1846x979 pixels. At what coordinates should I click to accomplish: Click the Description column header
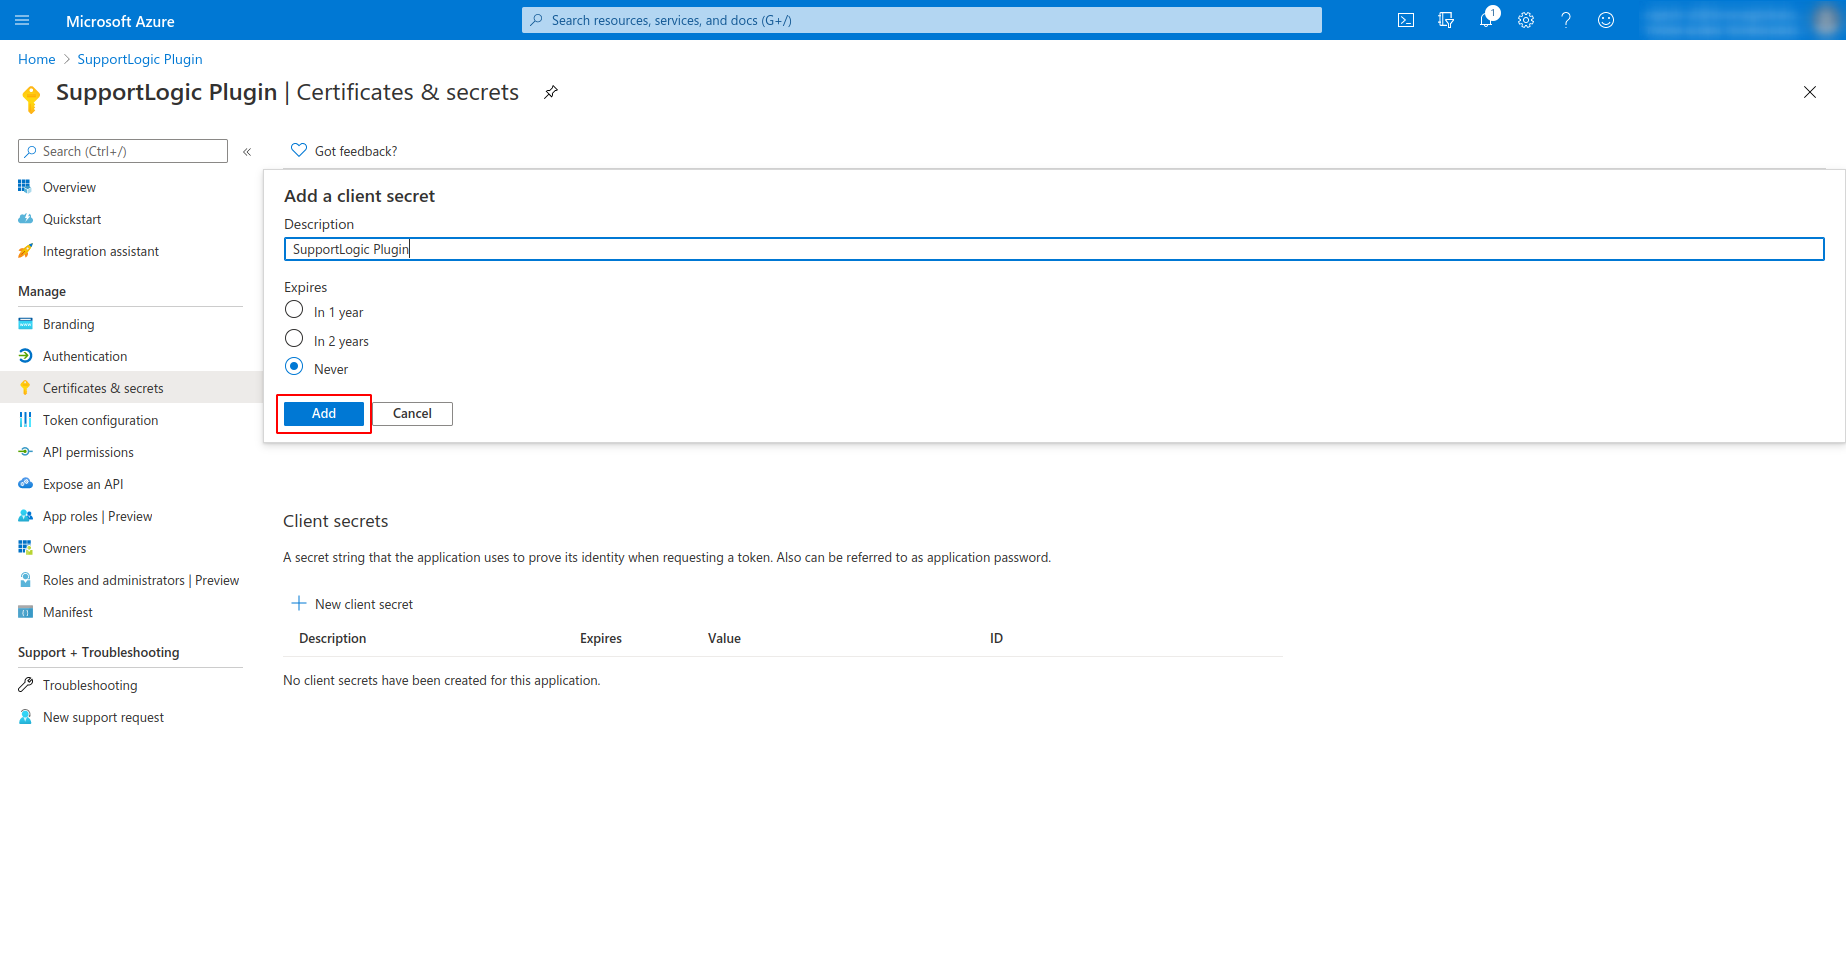pos(332,638)
